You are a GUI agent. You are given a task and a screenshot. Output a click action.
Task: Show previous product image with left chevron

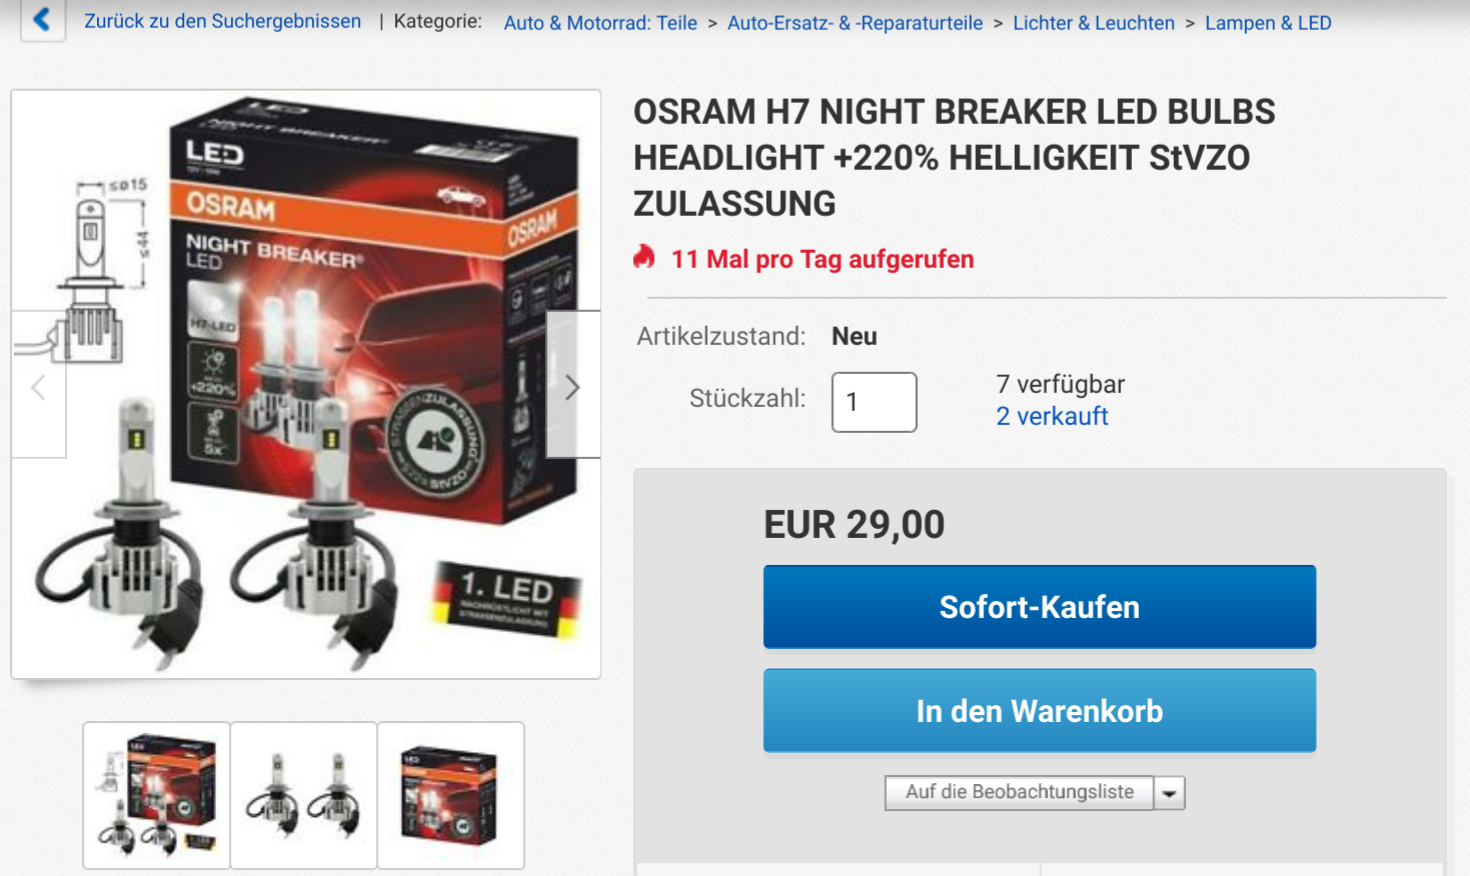39,385
